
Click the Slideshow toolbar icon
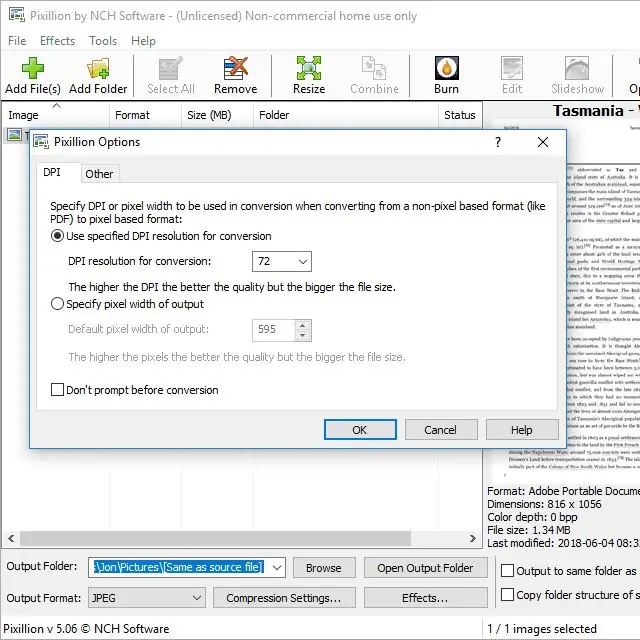point(577,76)
